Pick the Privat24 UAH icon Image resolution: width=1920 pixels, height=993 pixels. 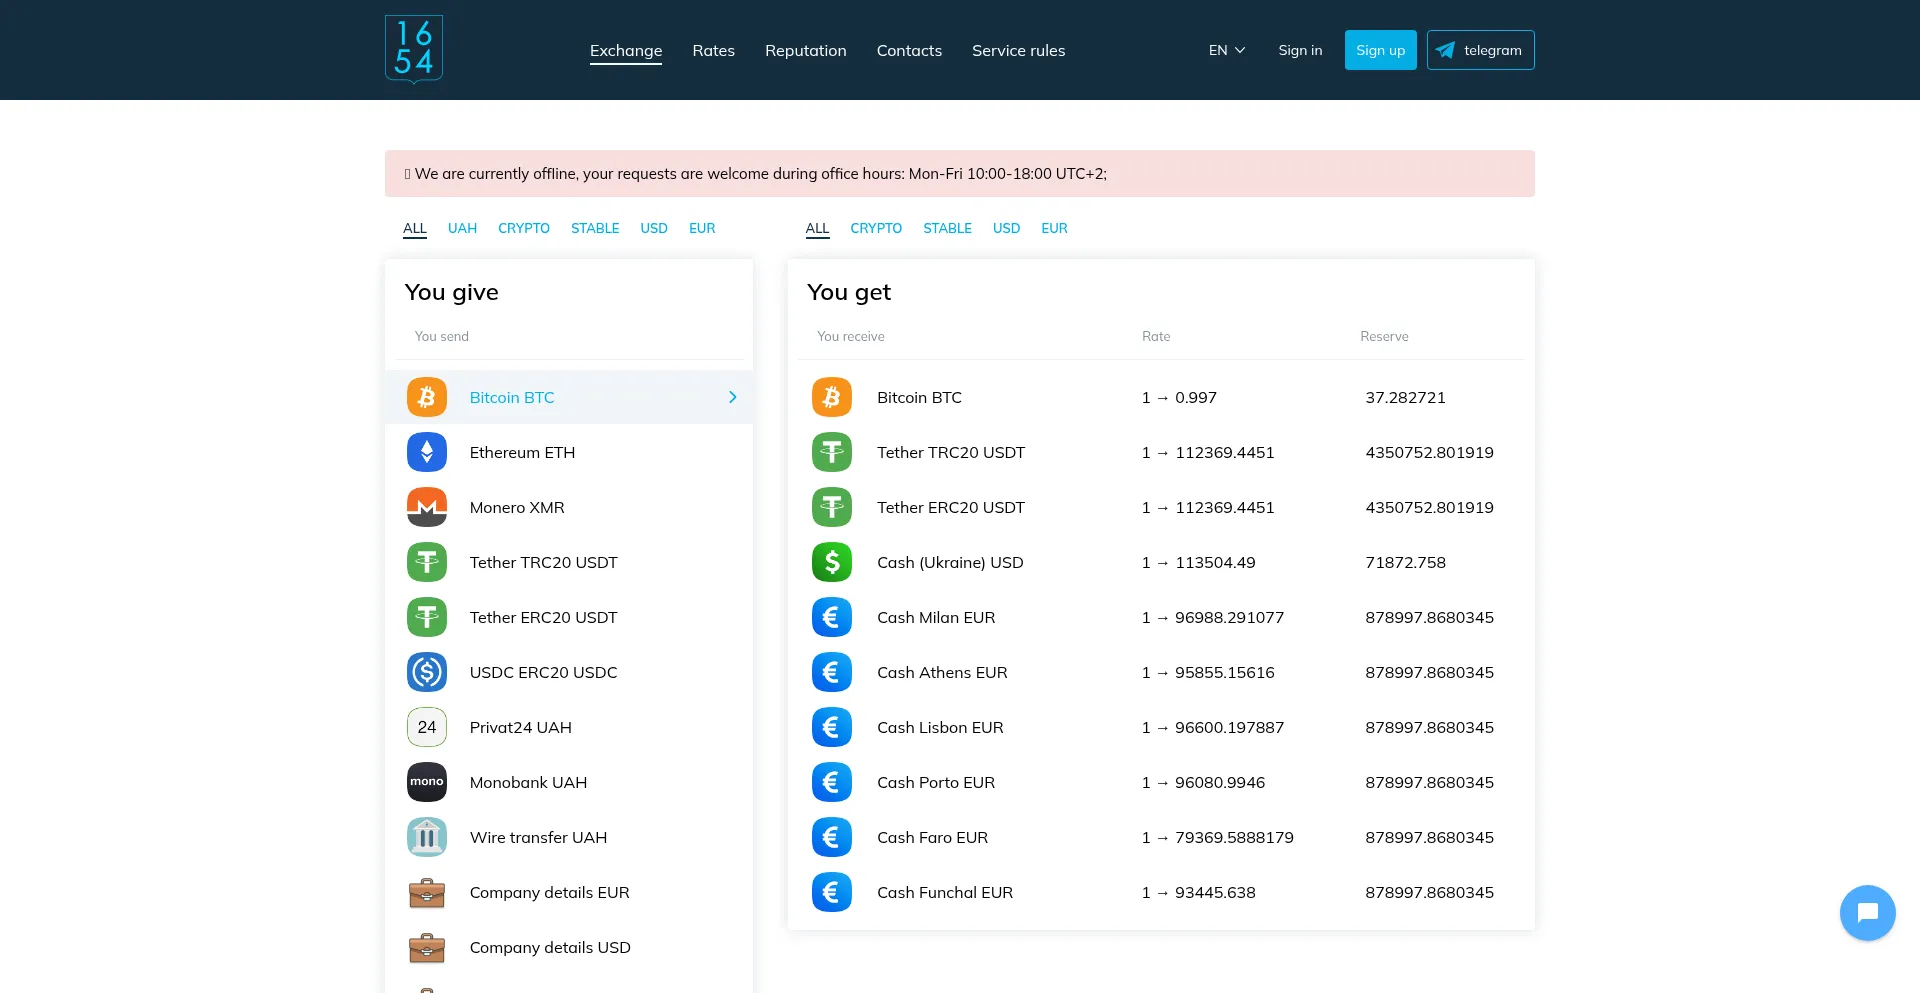coord(427,727)
